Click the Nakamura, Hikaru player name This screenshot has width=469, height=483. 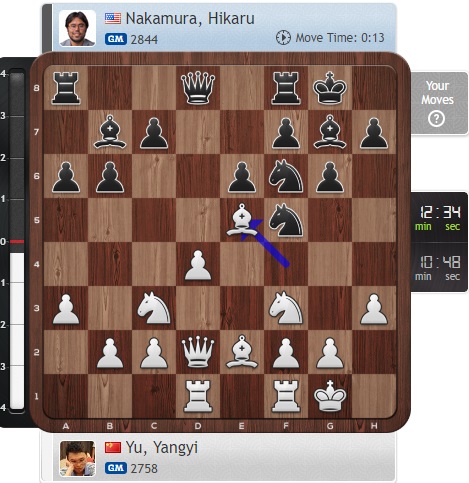pos(190,19)
